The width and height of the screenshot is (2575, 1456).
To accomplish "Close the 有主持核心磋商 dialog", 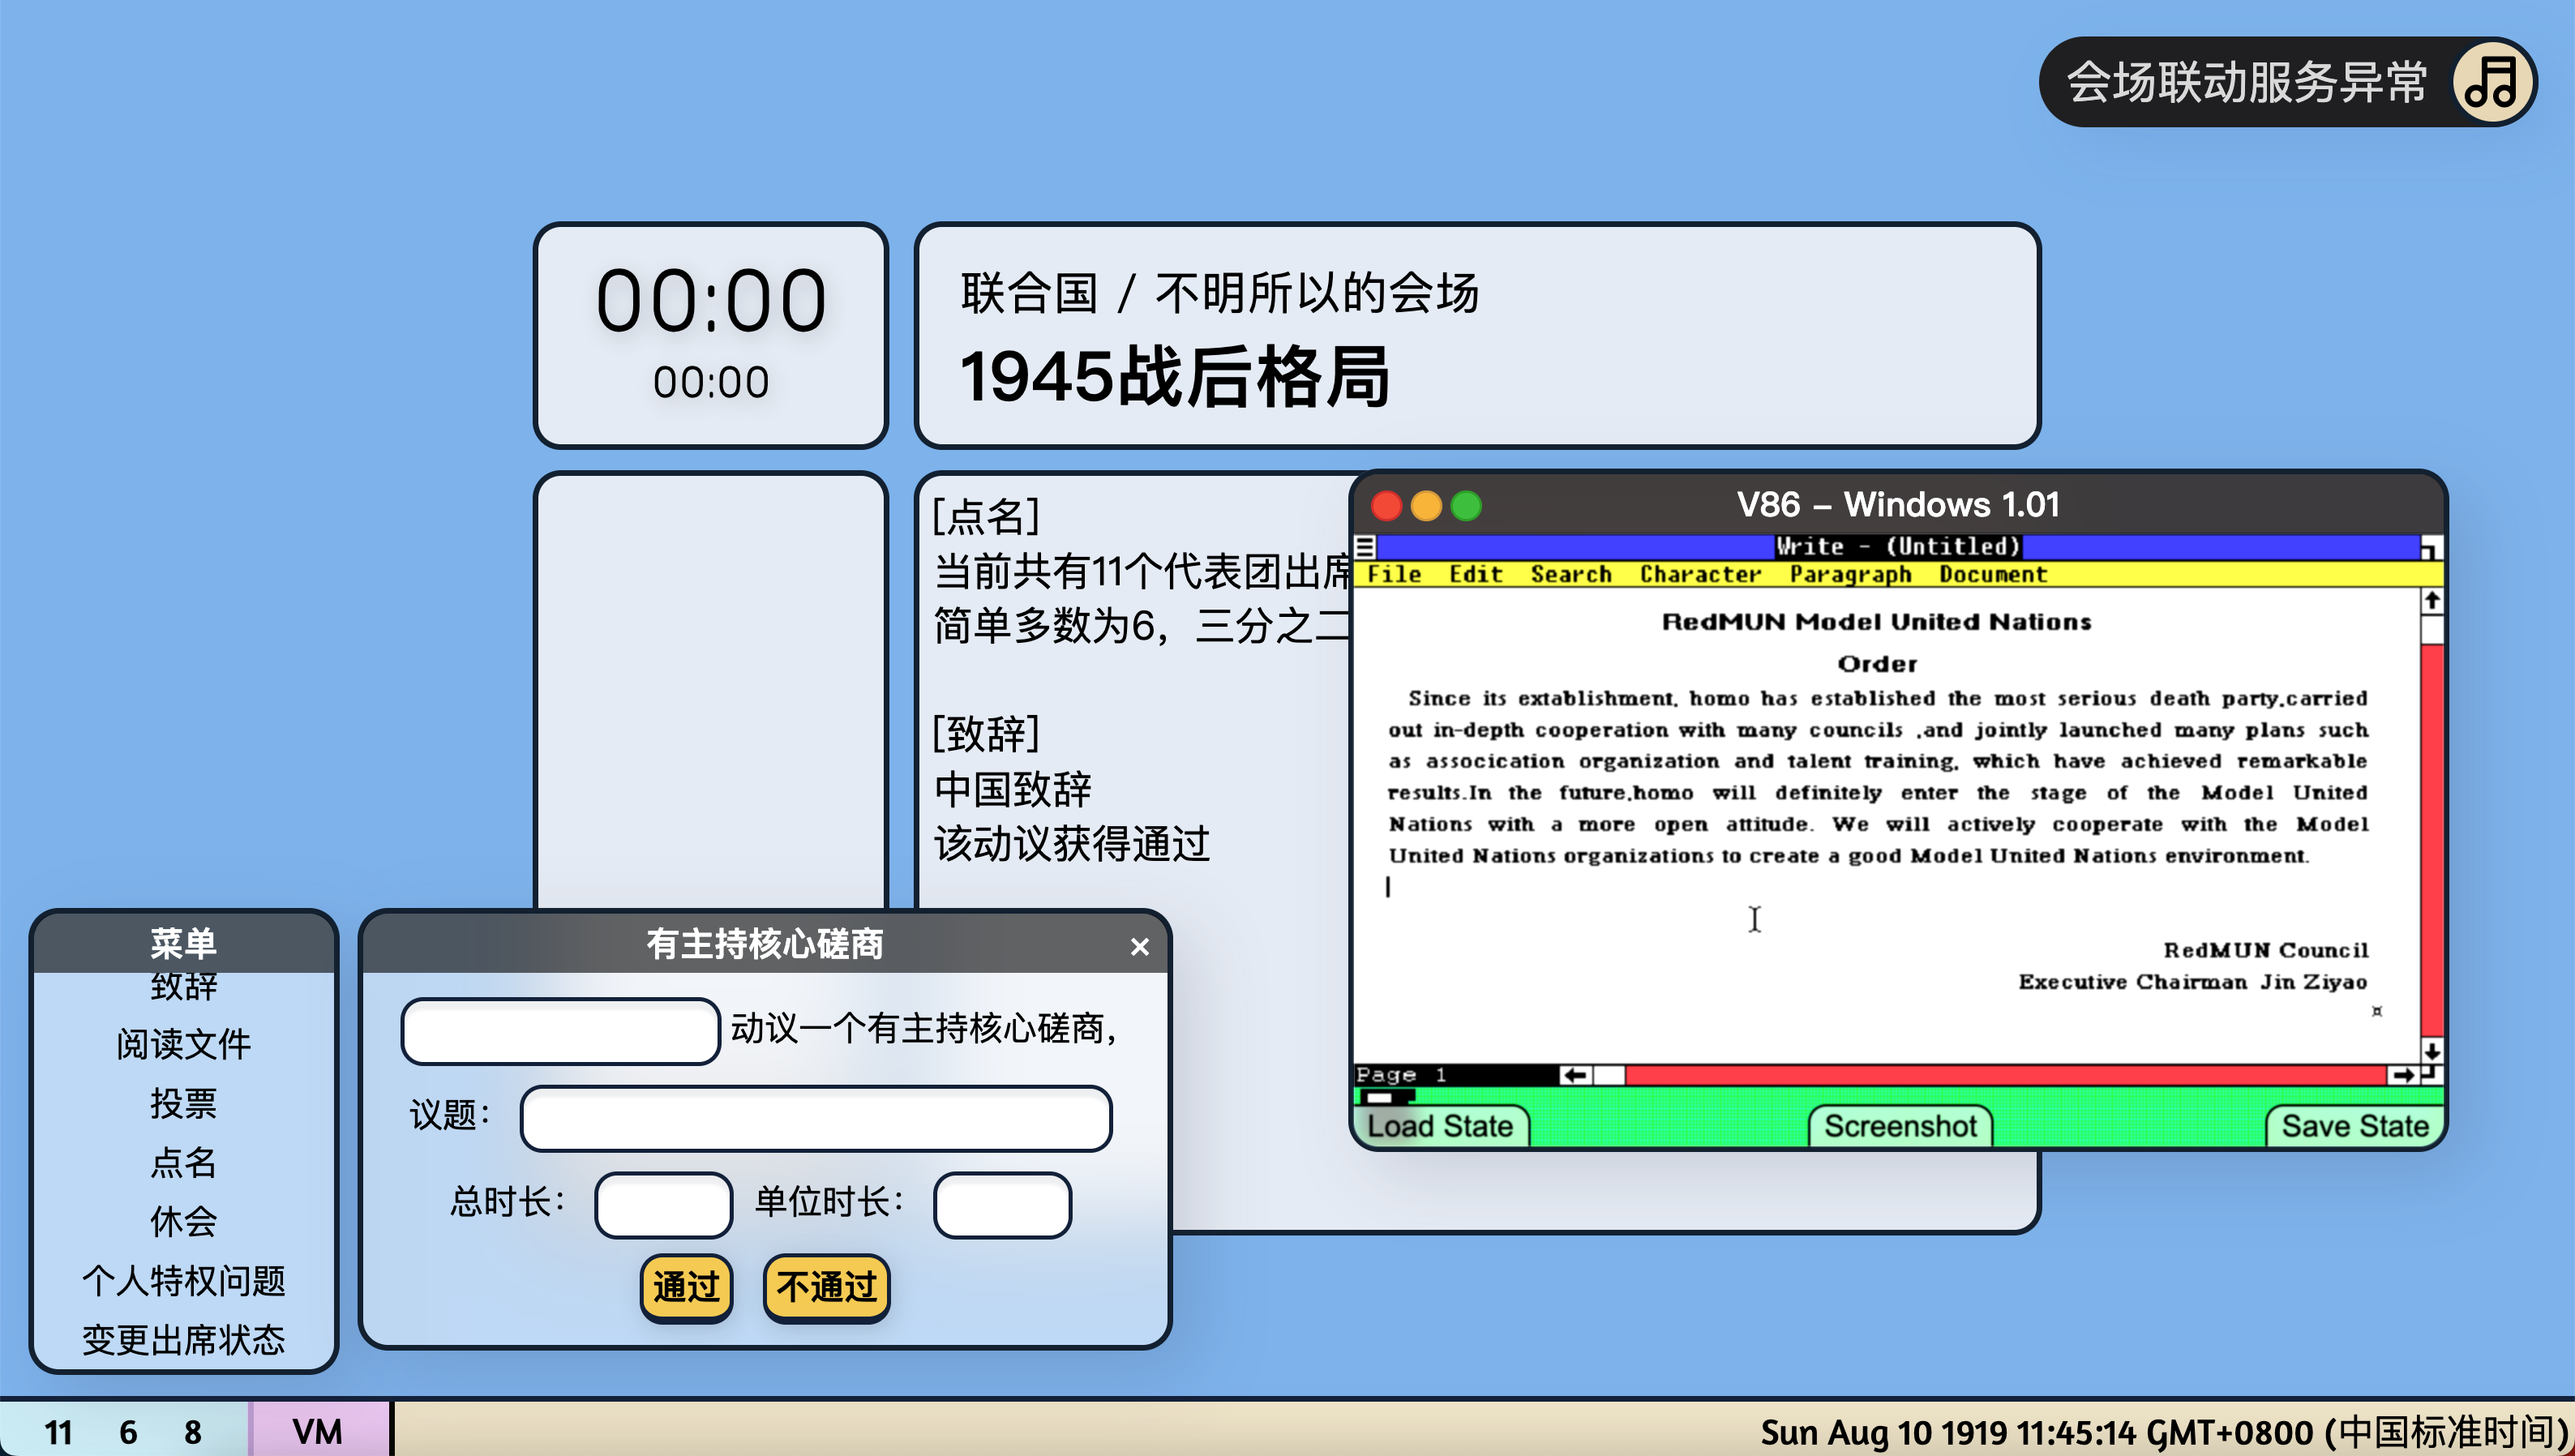I will click(1139, 946).
